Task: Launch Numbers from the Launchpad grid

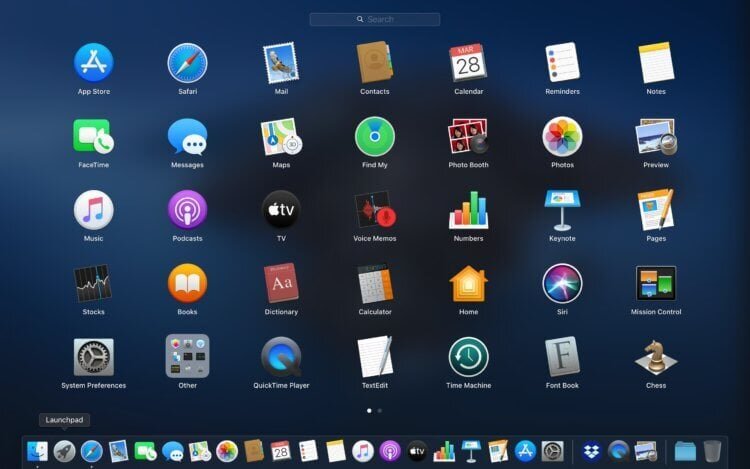Action: click(468, 210)
